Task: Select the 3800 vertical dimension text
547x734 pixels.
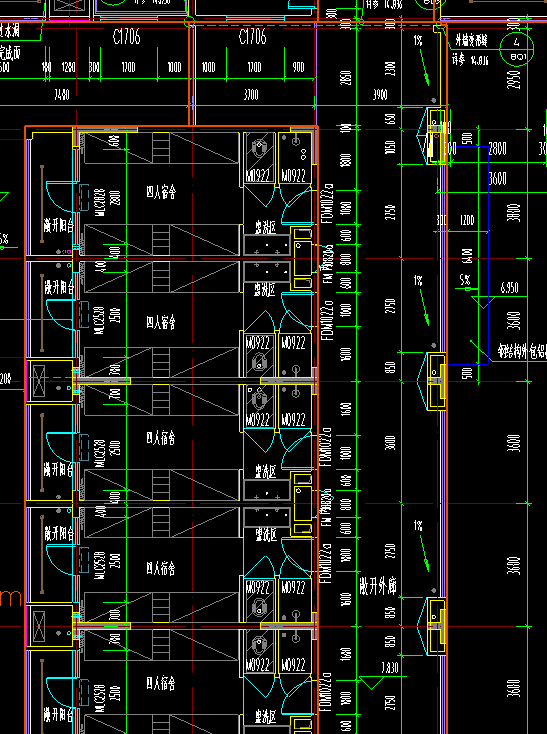Action: pos(515,213)
